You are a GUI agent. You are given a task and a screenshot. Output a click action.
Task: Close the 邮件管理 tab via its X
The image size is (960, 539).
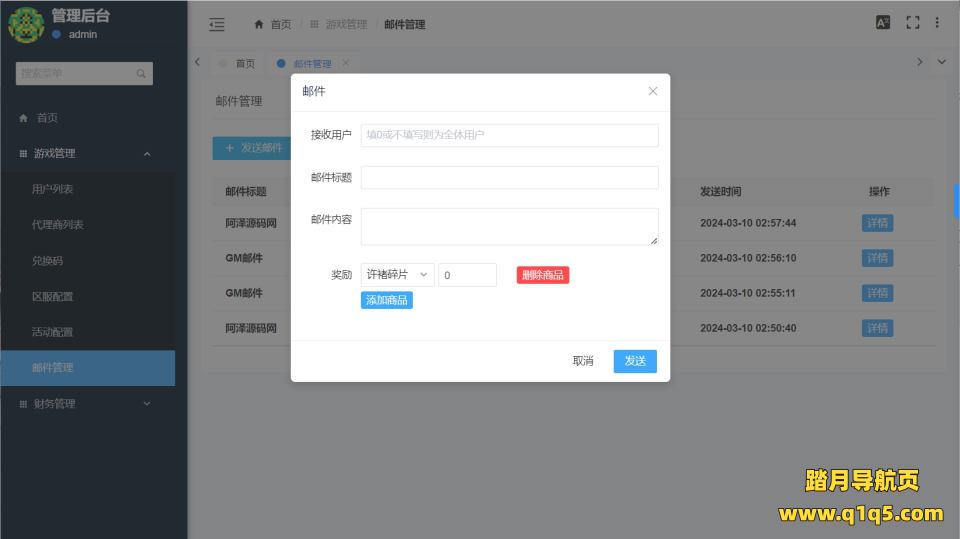[346, 63]
